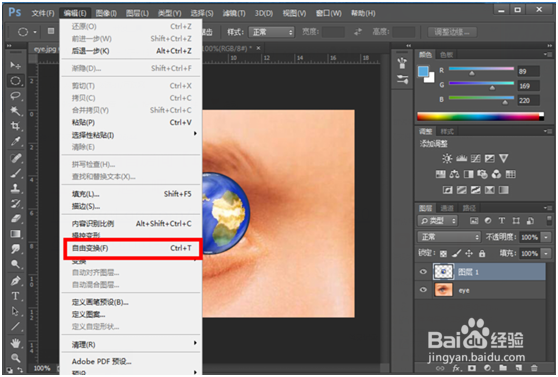558x377 pixels.
Task: Choose 粘贴(P) menu entry
Action: click(x=131, y=122)
